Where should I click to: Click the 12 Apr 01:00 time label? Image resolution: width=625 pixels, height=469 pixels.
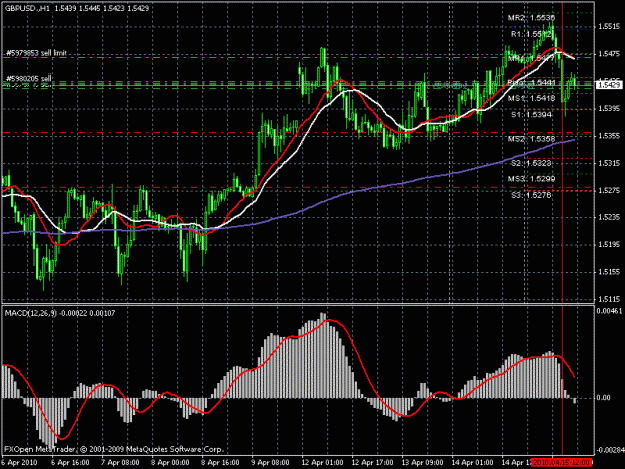(x=322, y=463)
